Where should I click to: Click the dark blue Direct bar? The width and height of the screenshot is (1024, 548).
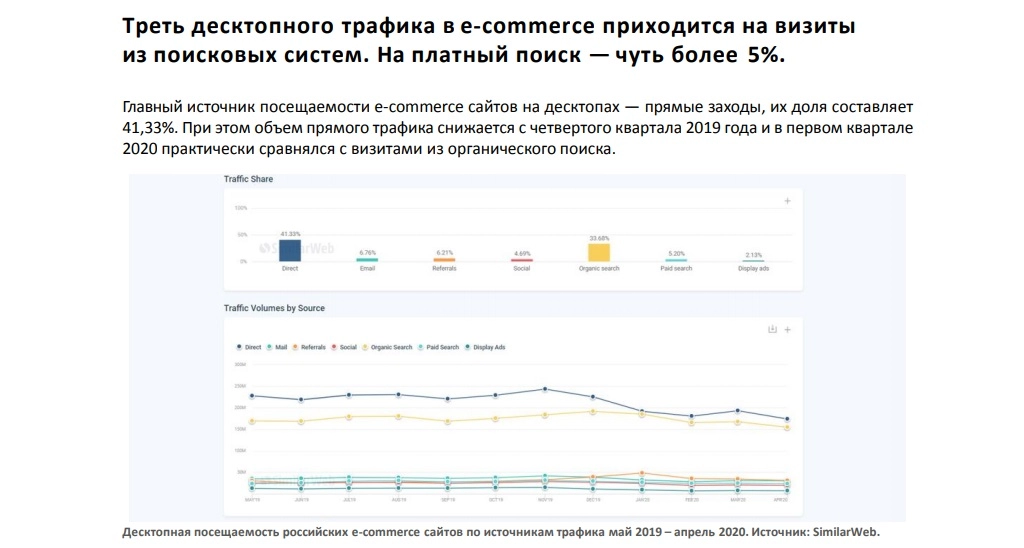click(x=290, y=251)
